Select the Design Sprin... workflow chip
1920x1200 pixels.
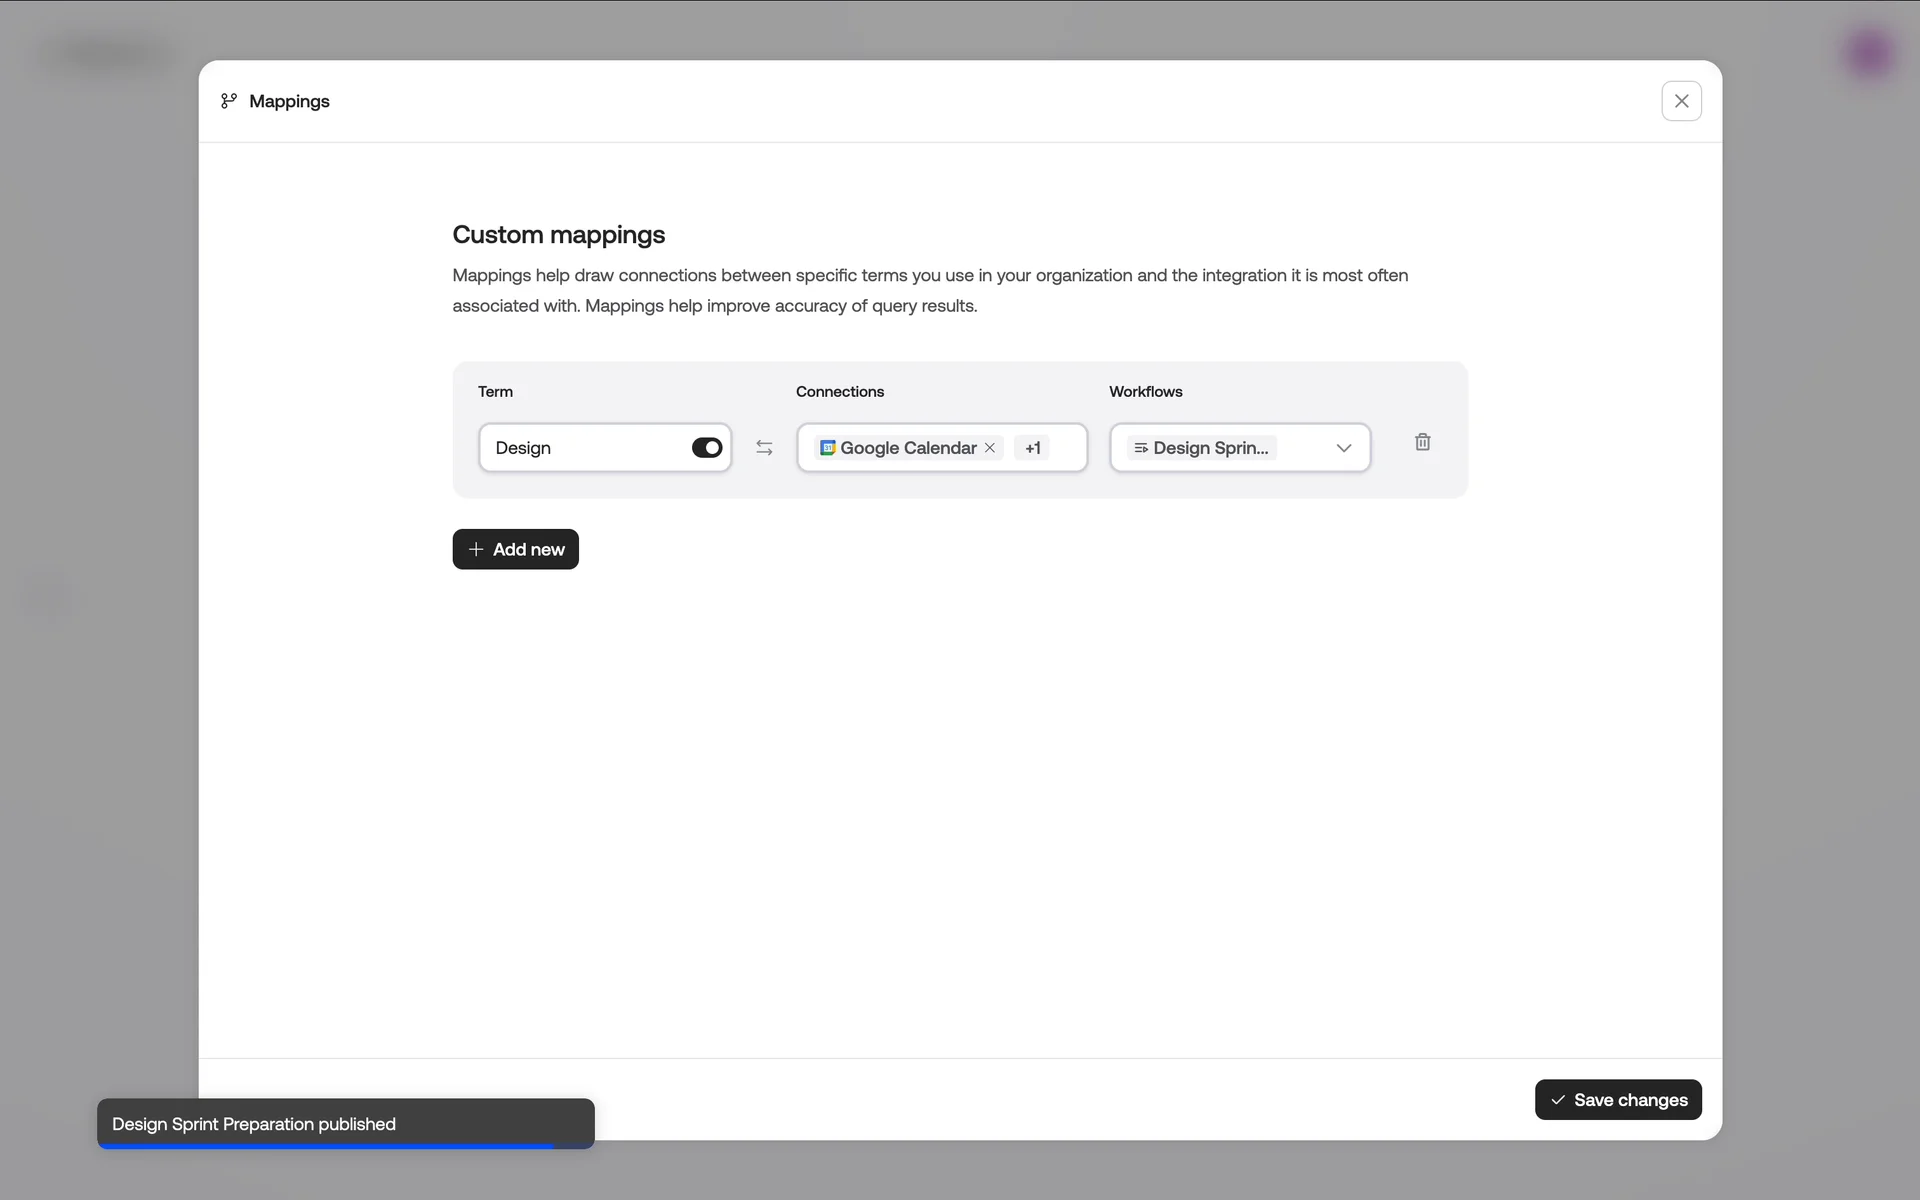tap(1210, 448)
